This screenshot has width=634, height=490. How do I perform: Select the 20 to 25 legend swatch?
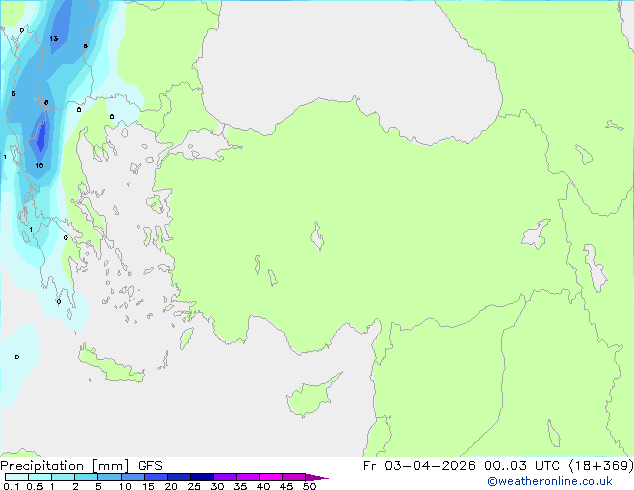point(179,477)
